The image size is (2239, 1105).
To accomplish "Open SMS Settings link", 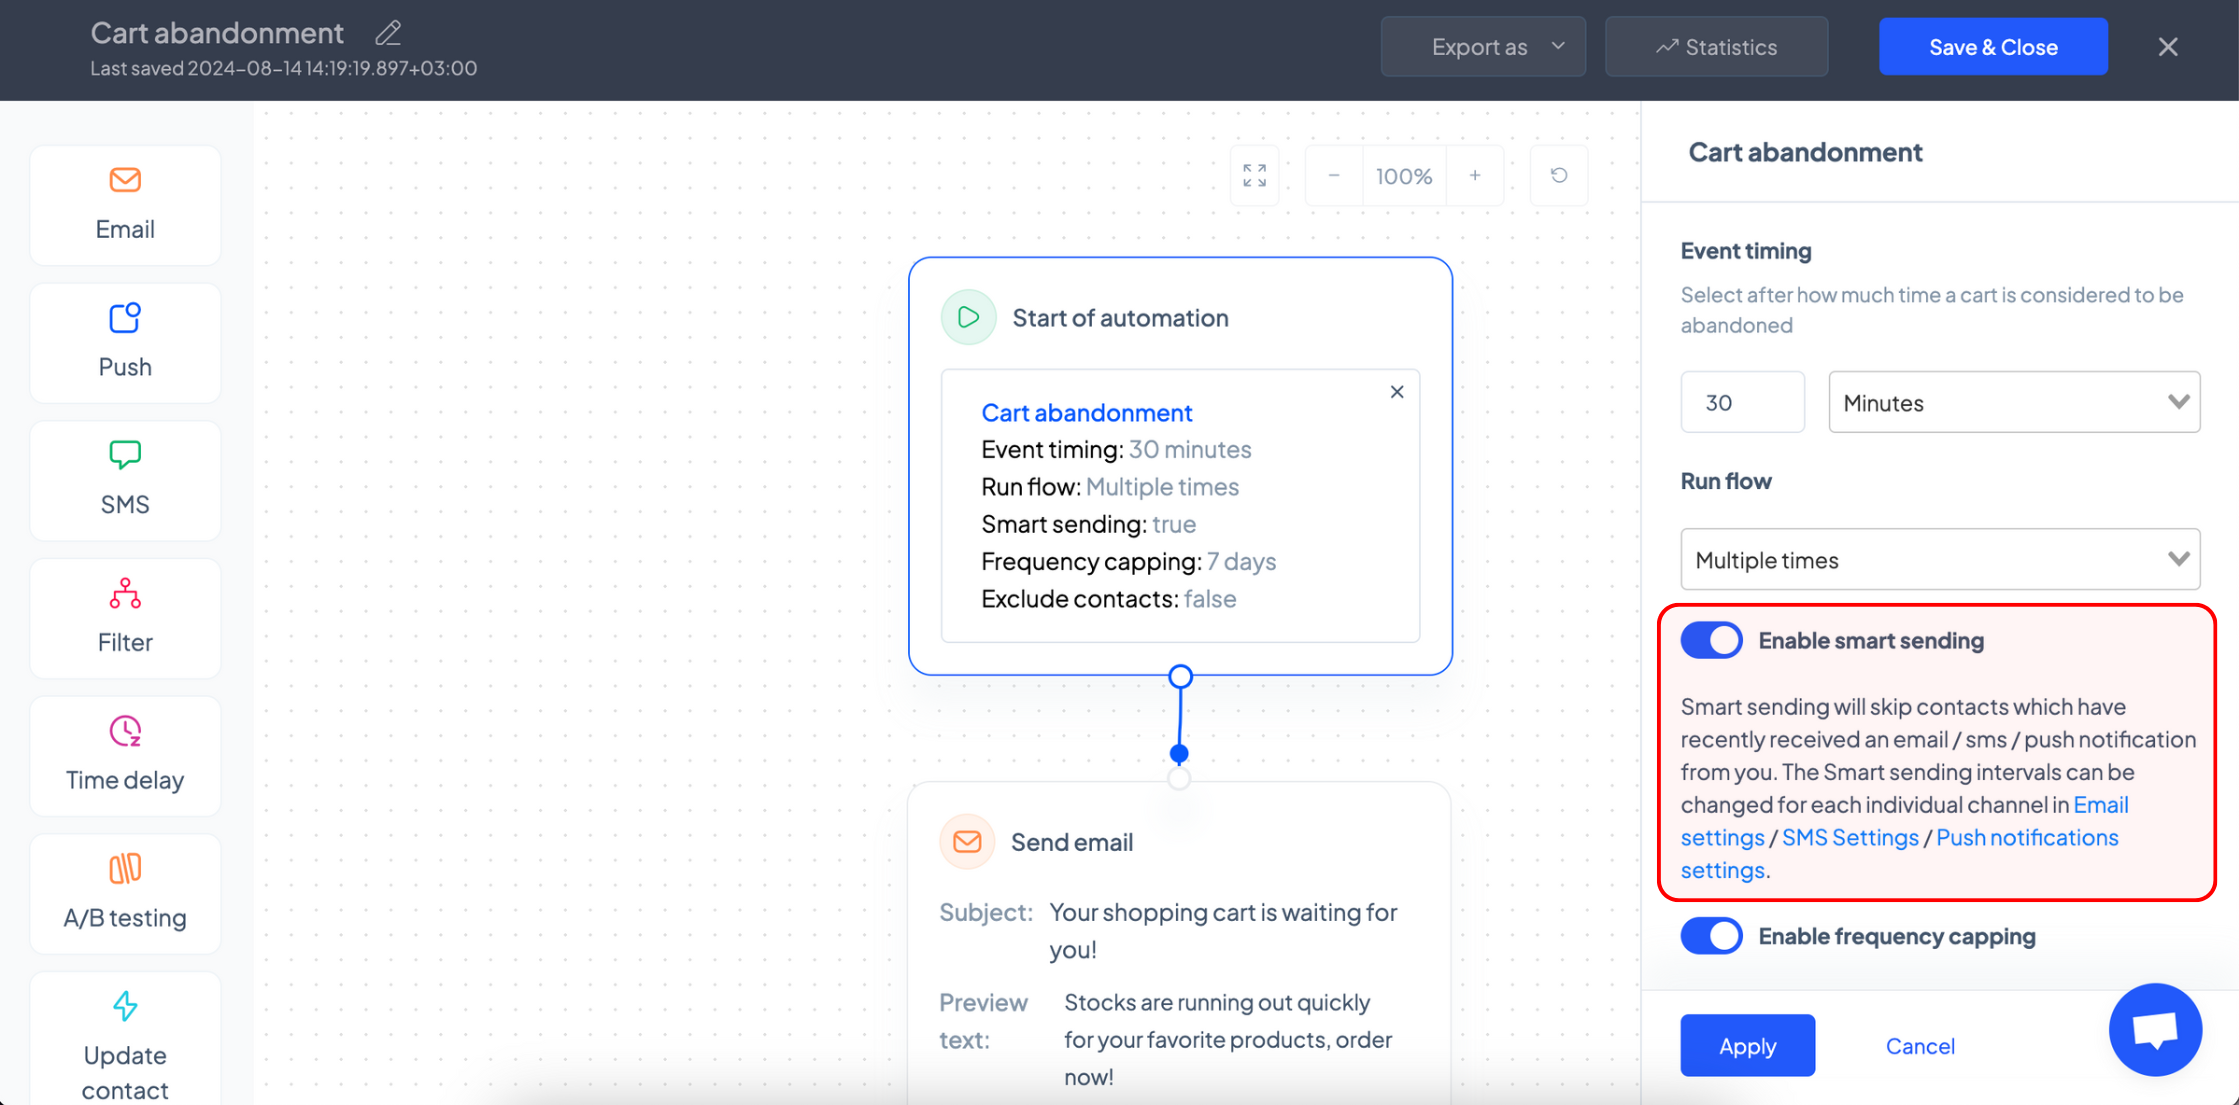I will tap(1850, 837).
